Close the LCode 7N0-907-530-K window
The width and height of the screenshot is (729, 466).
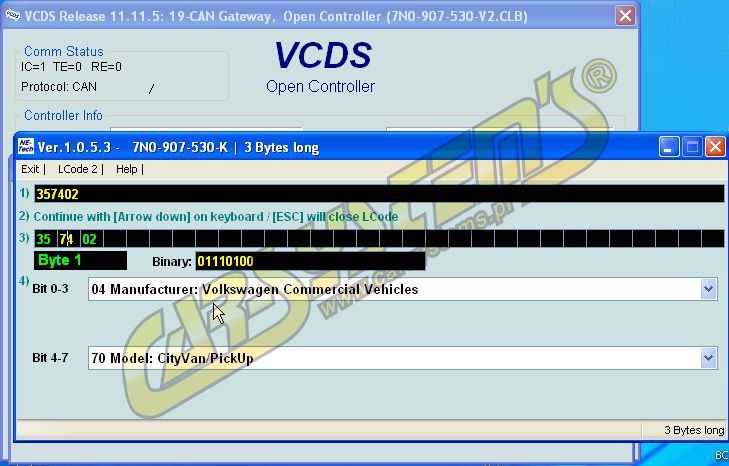[x=715, y=147]
